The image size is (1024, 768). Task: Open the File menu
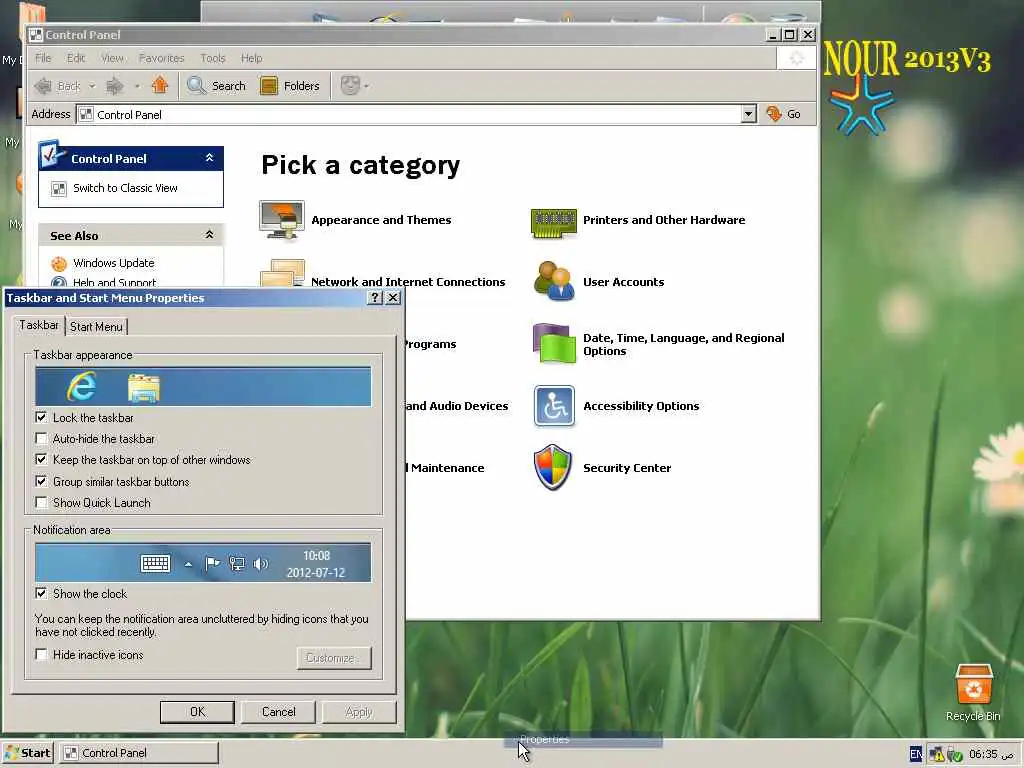(43, 58)
